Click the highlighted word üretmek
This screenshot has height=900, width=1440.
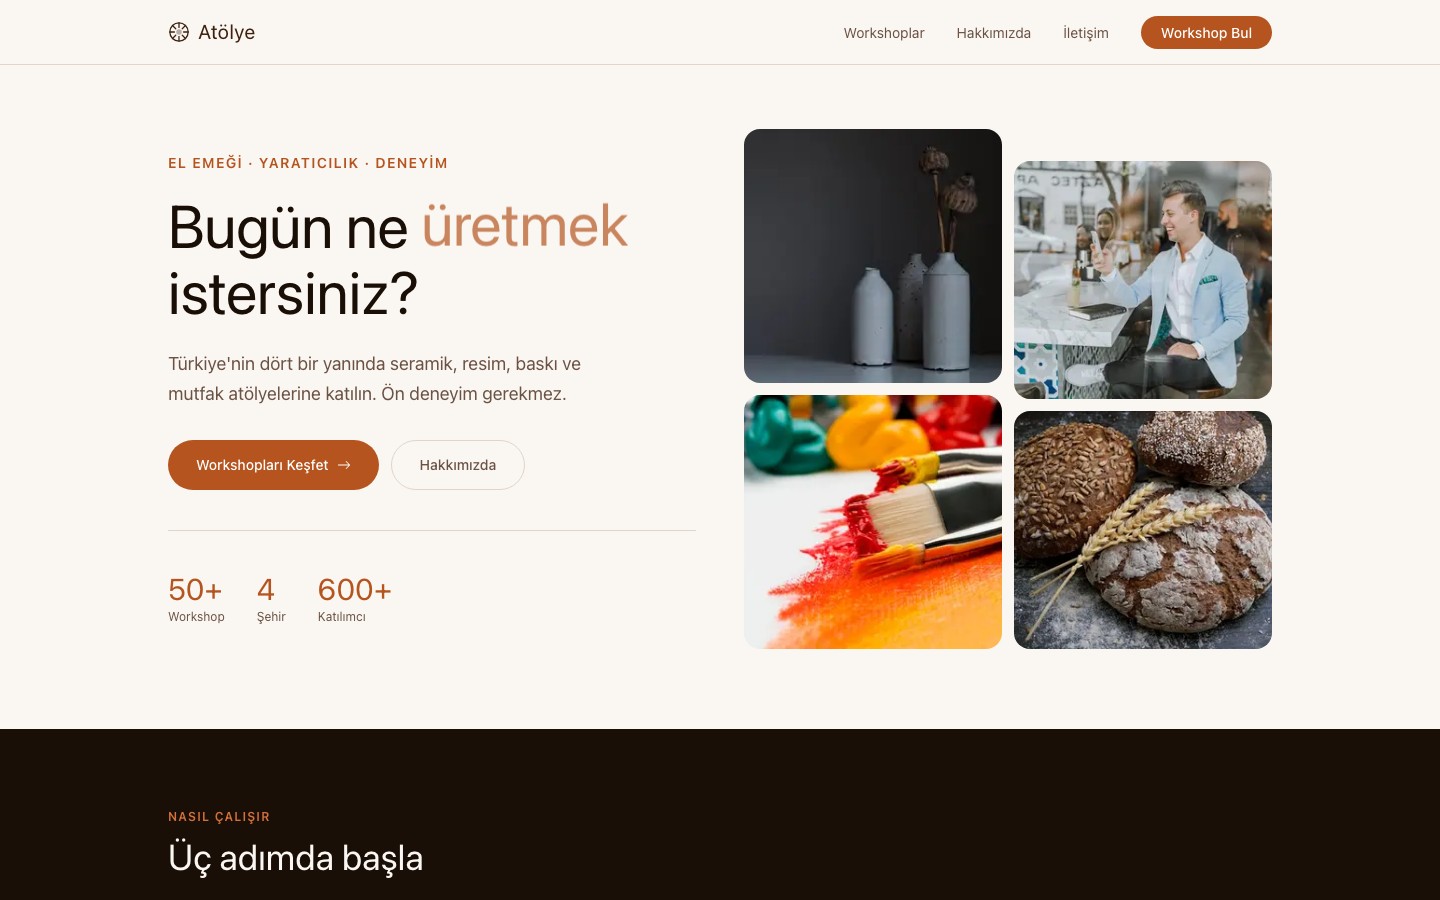(525, 226)
